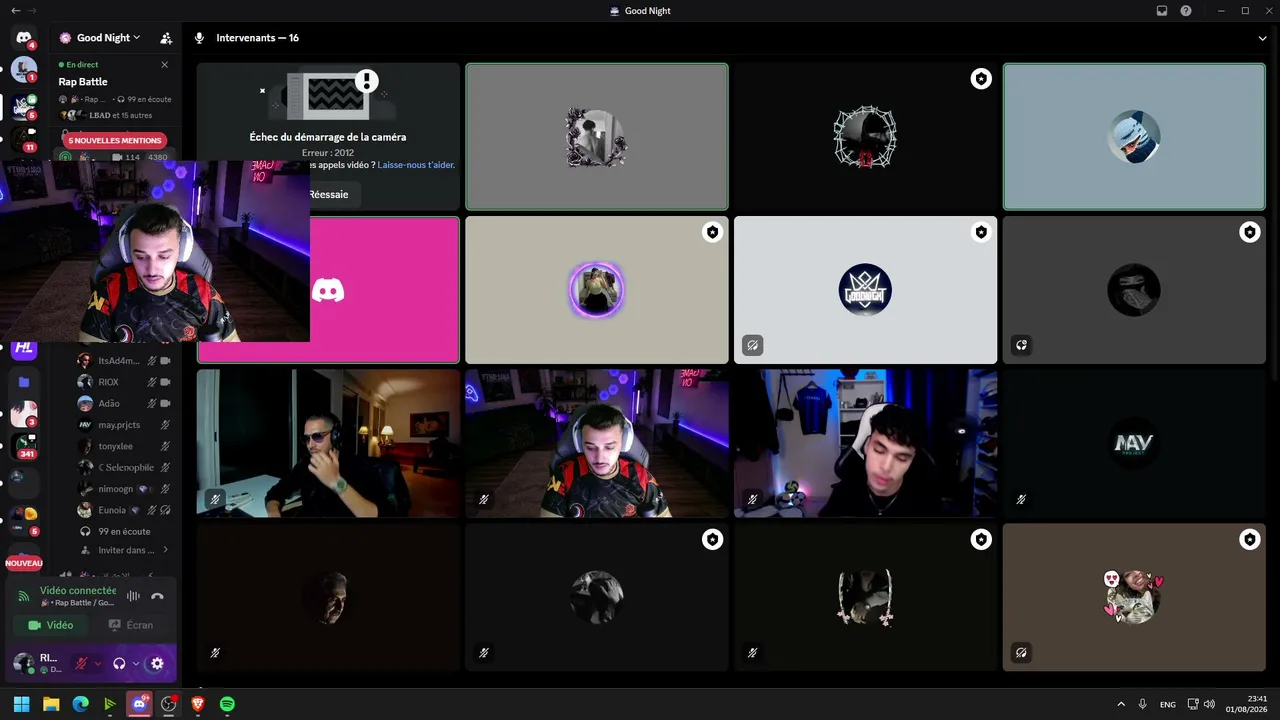Start screen share with Écran button

[x=131, y=625]
